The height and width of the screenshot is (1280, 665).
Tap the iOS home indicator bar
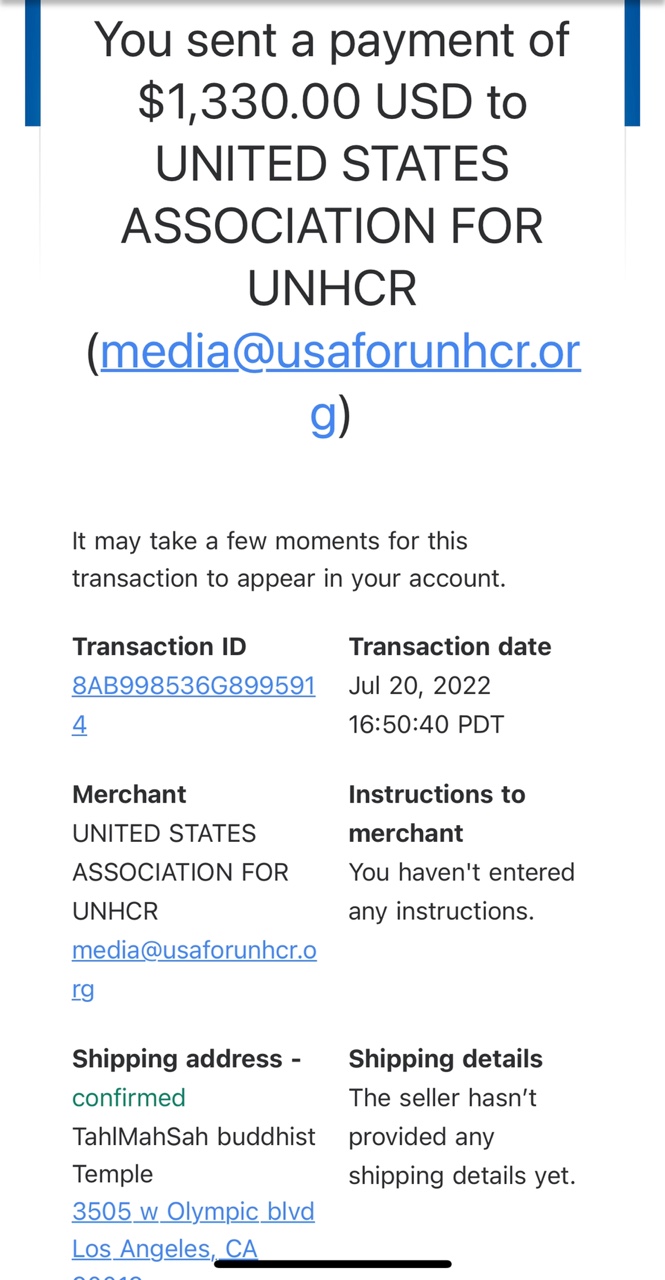click(333, 1265)
